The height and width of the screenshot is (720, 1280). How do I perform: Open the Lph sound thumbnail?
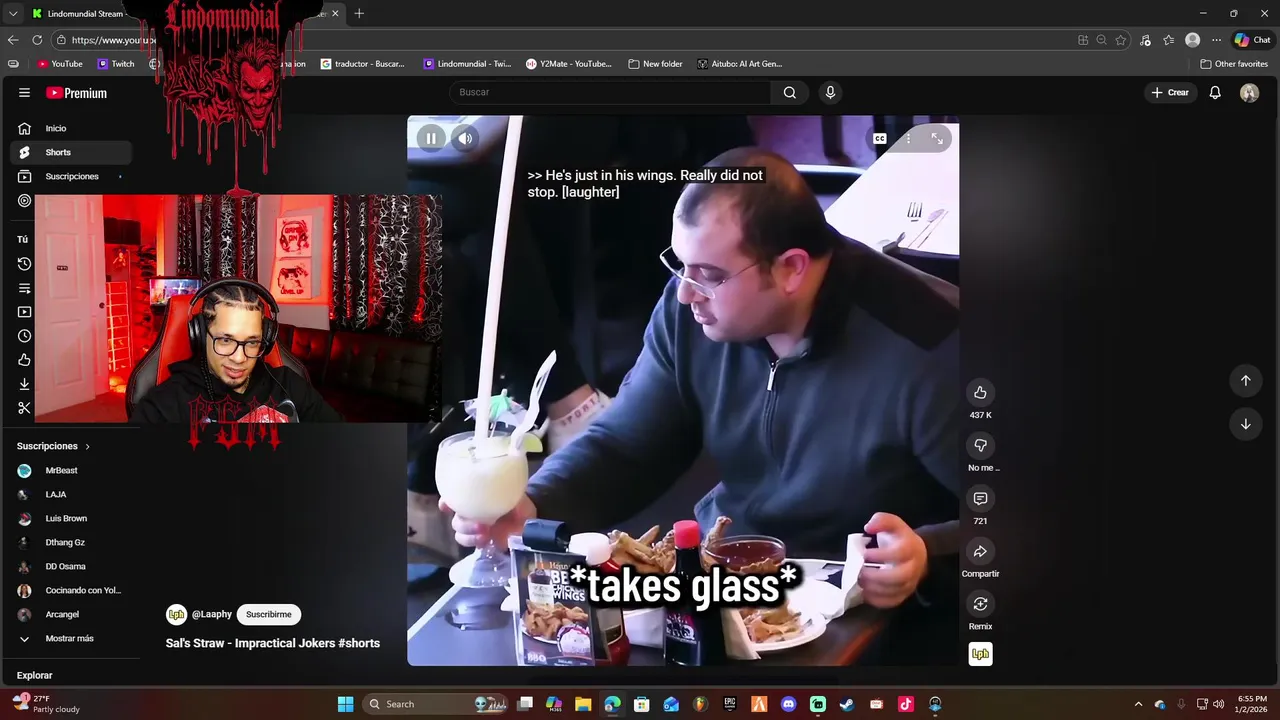pos(980,654)
